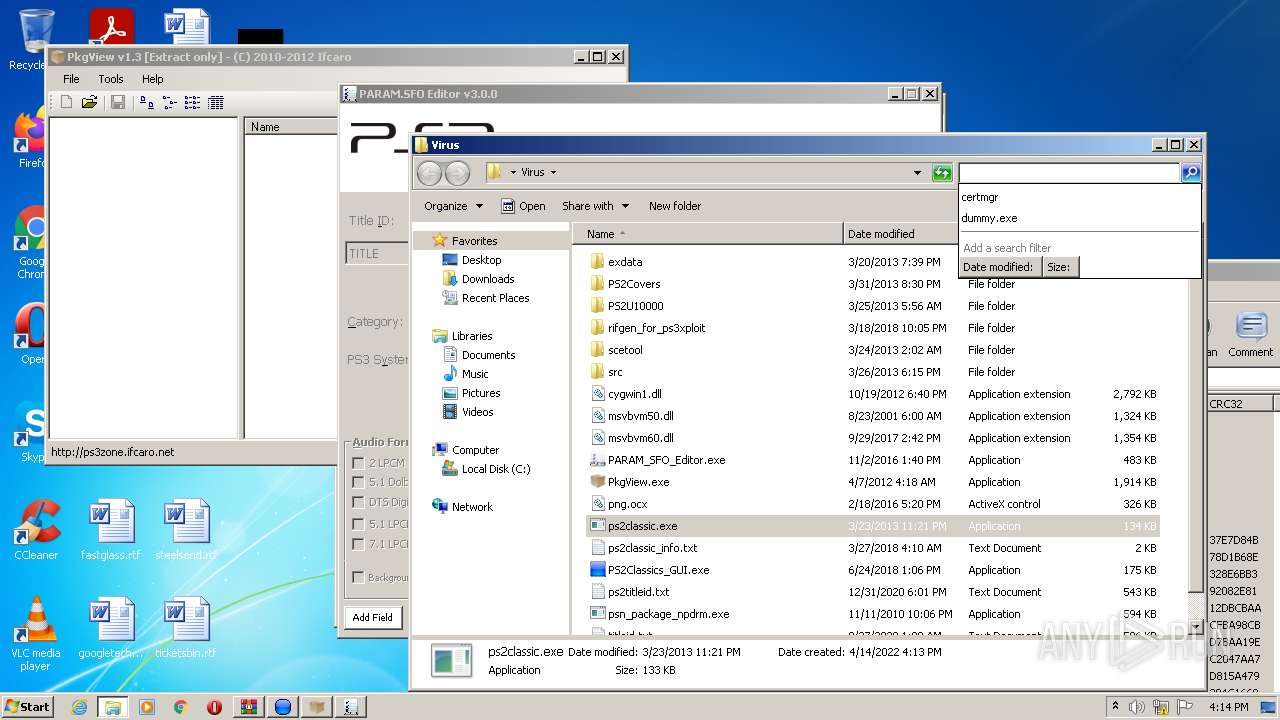1280x720 pixels.
Task: Open Downloads in Favorites
Action: click(488, 279)
